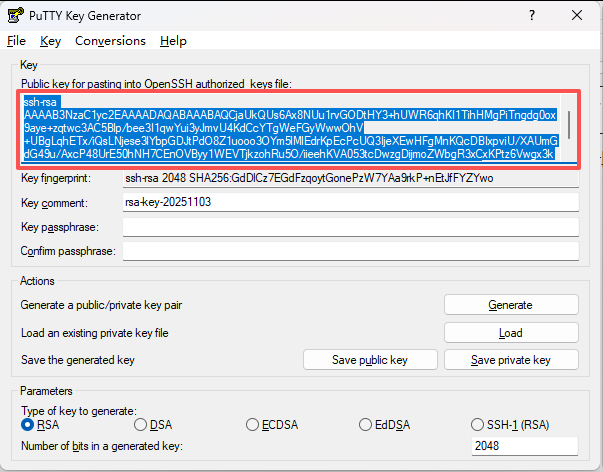Close the PuTTY Key Generator window

coord(577,15)
